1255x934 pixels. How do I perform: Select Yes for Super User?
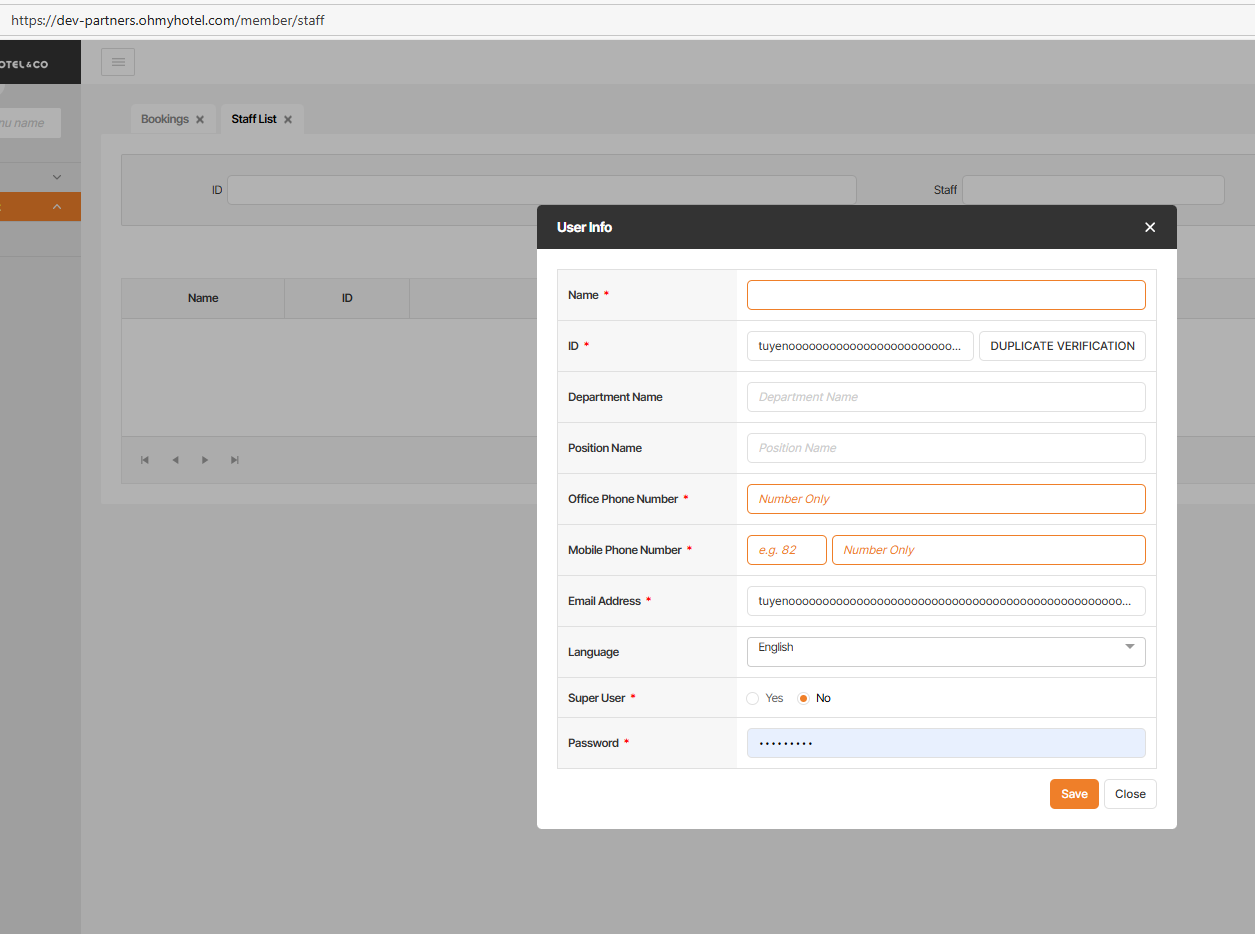tap(753, 698)
